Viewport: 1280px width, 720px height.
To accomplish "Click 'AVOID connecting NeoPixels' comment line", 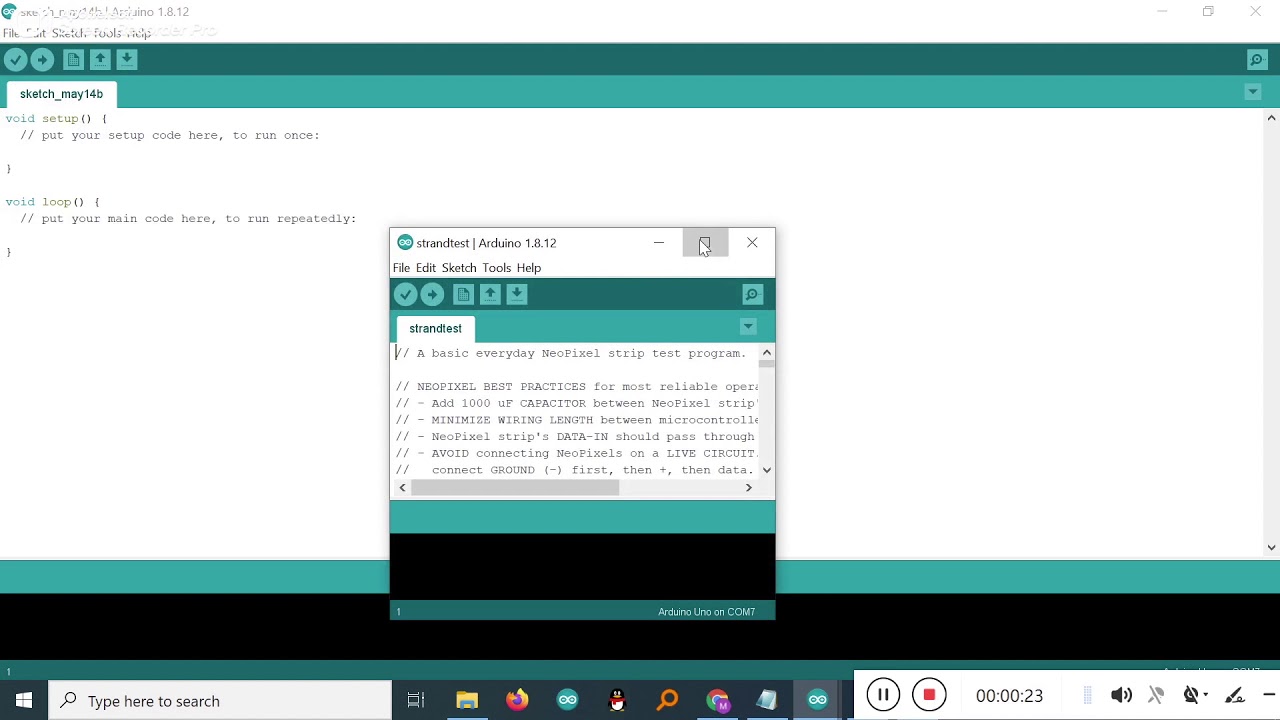I will tap(576, 453).
